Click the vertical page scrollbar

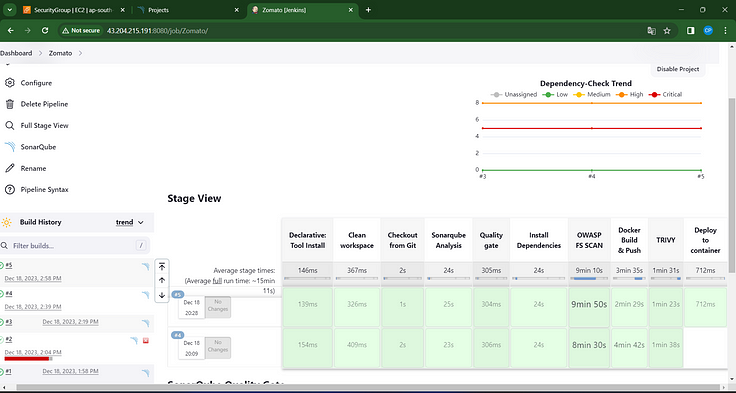(732, 185)
